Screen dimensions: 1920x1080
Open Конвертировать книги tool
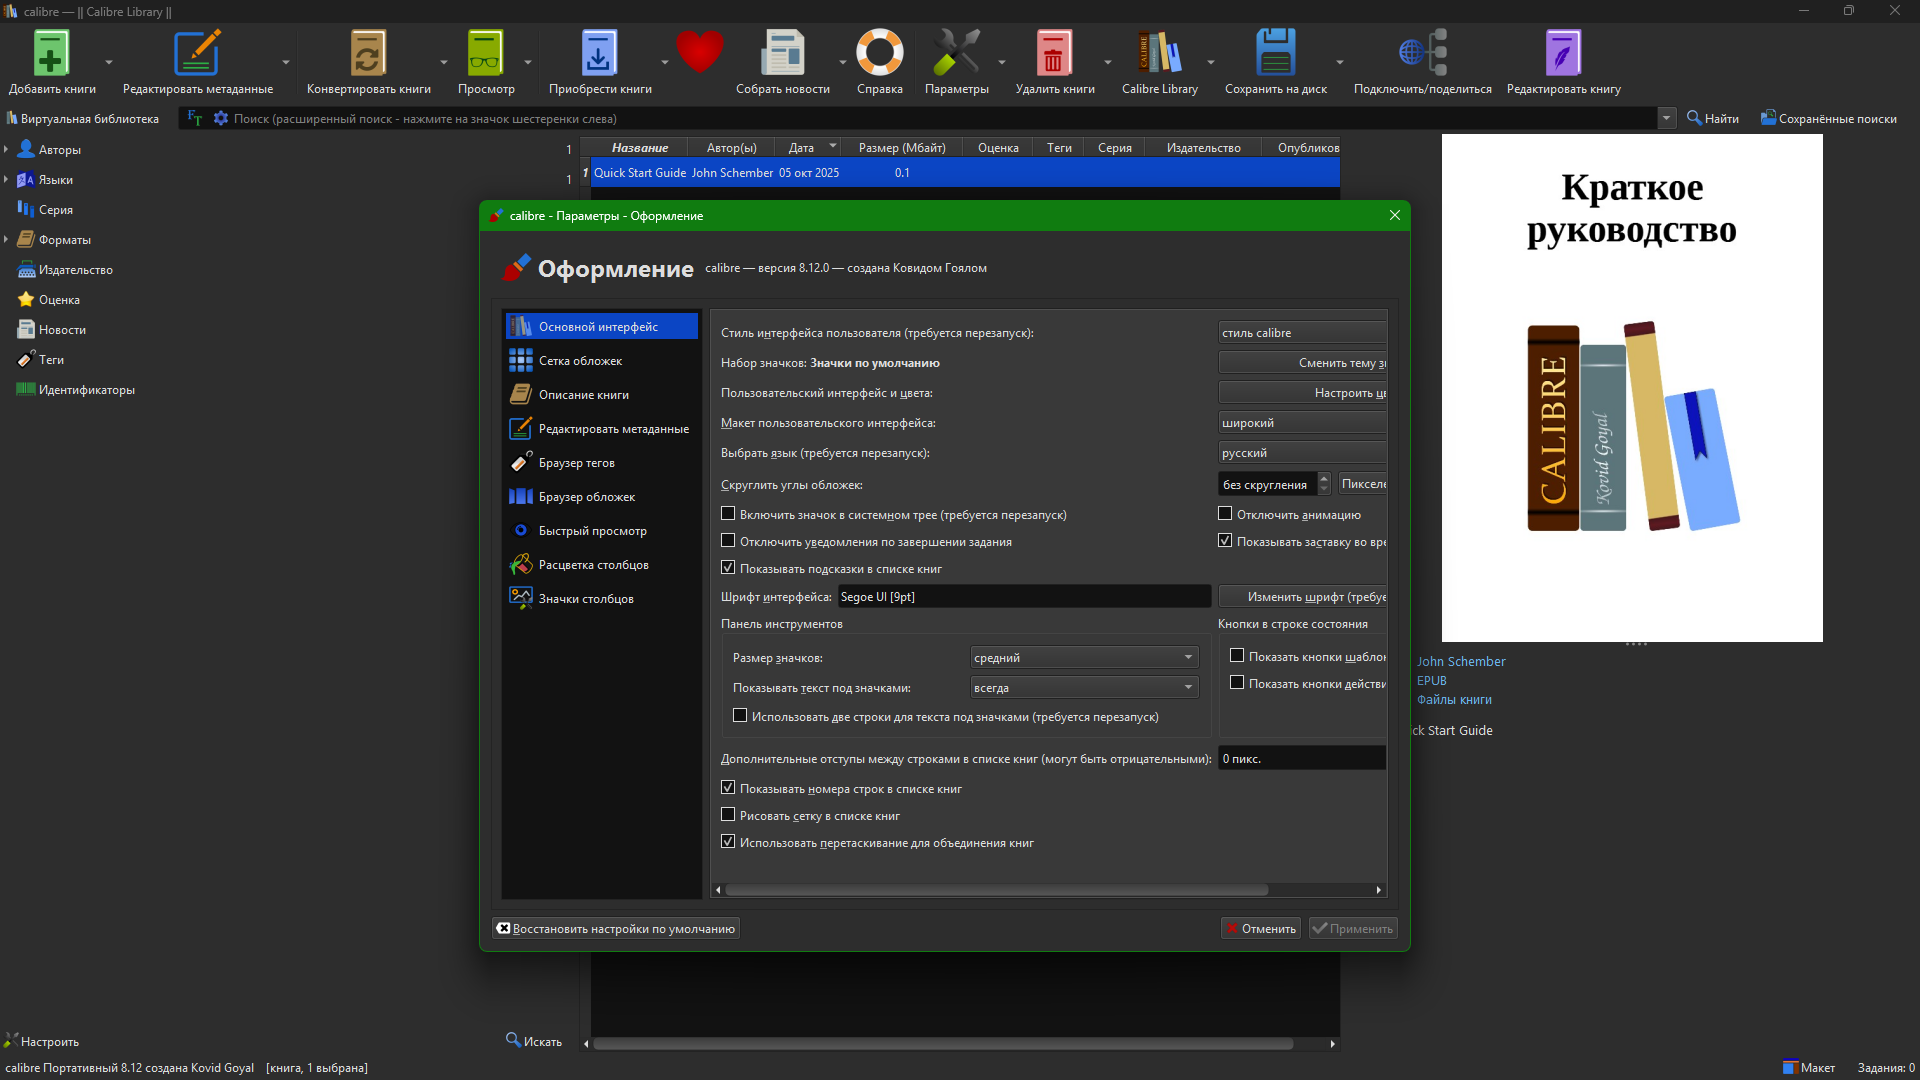coord(367,55)
